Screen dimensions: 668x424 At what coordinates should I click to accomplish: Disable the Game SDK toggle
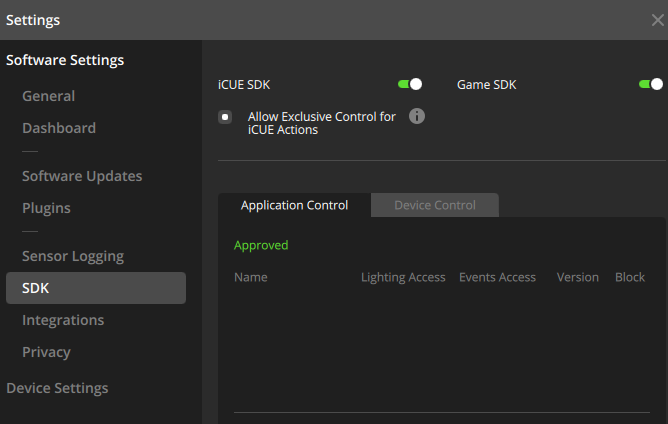(x=650, y=84)
